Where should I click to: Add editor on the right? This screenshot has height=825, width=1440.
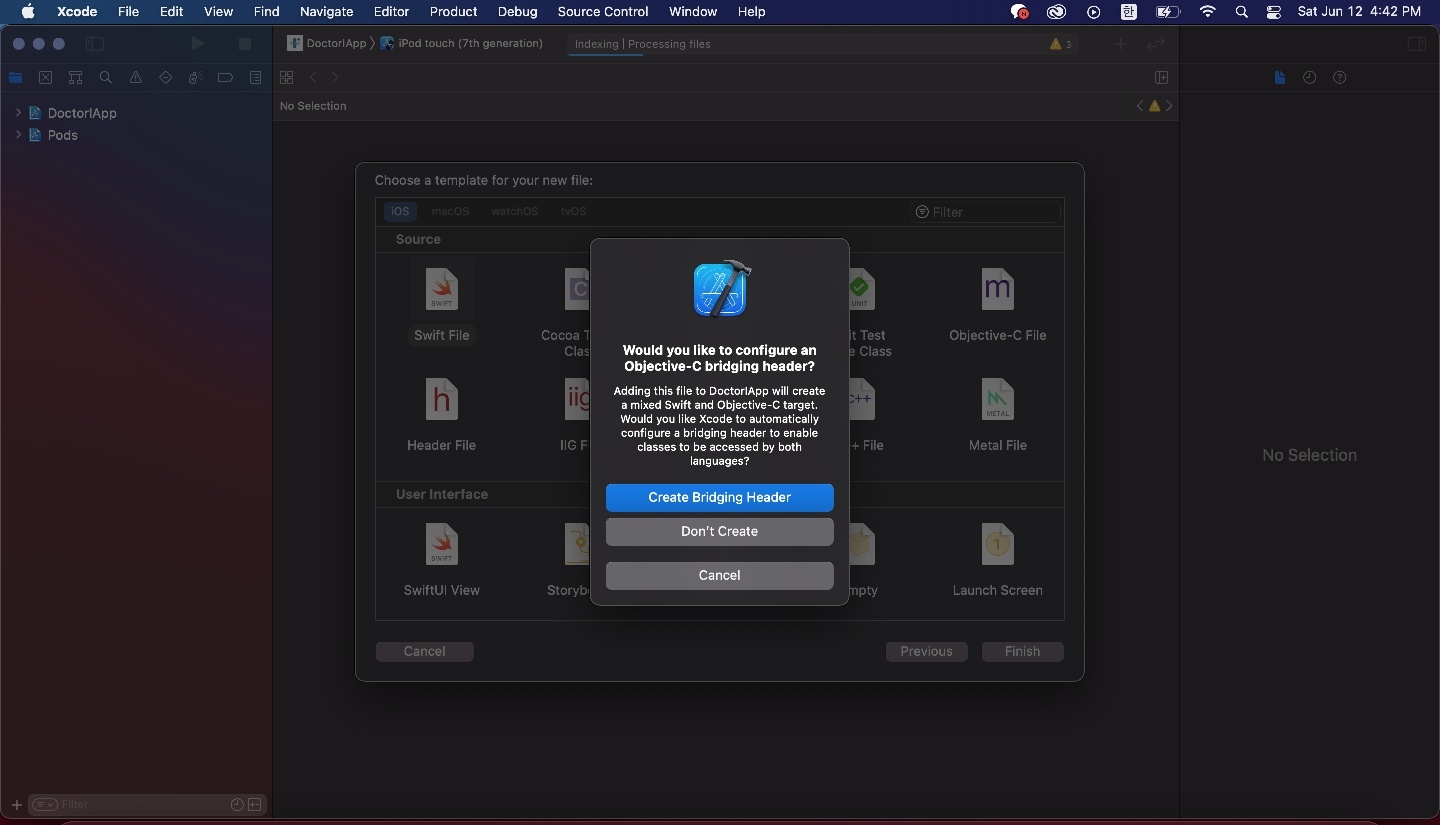point(1161,78)
